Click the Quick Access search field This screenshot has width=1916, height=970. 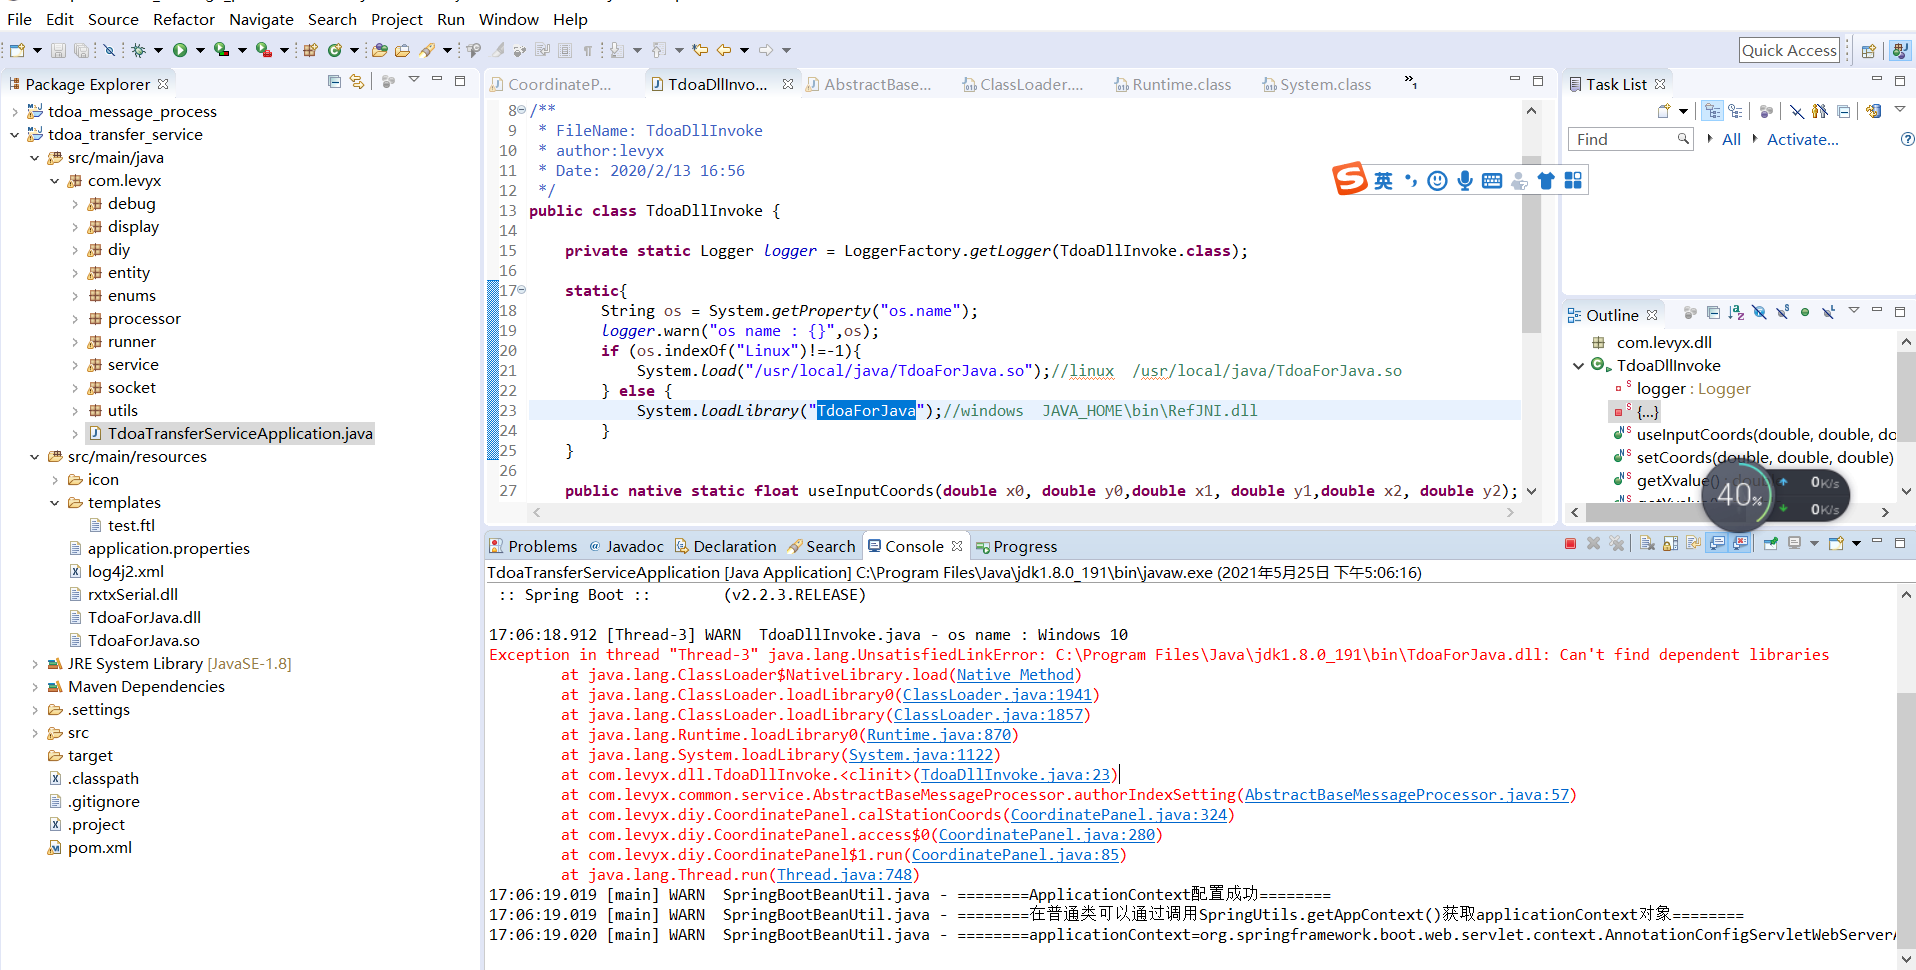pos(1789,51)
